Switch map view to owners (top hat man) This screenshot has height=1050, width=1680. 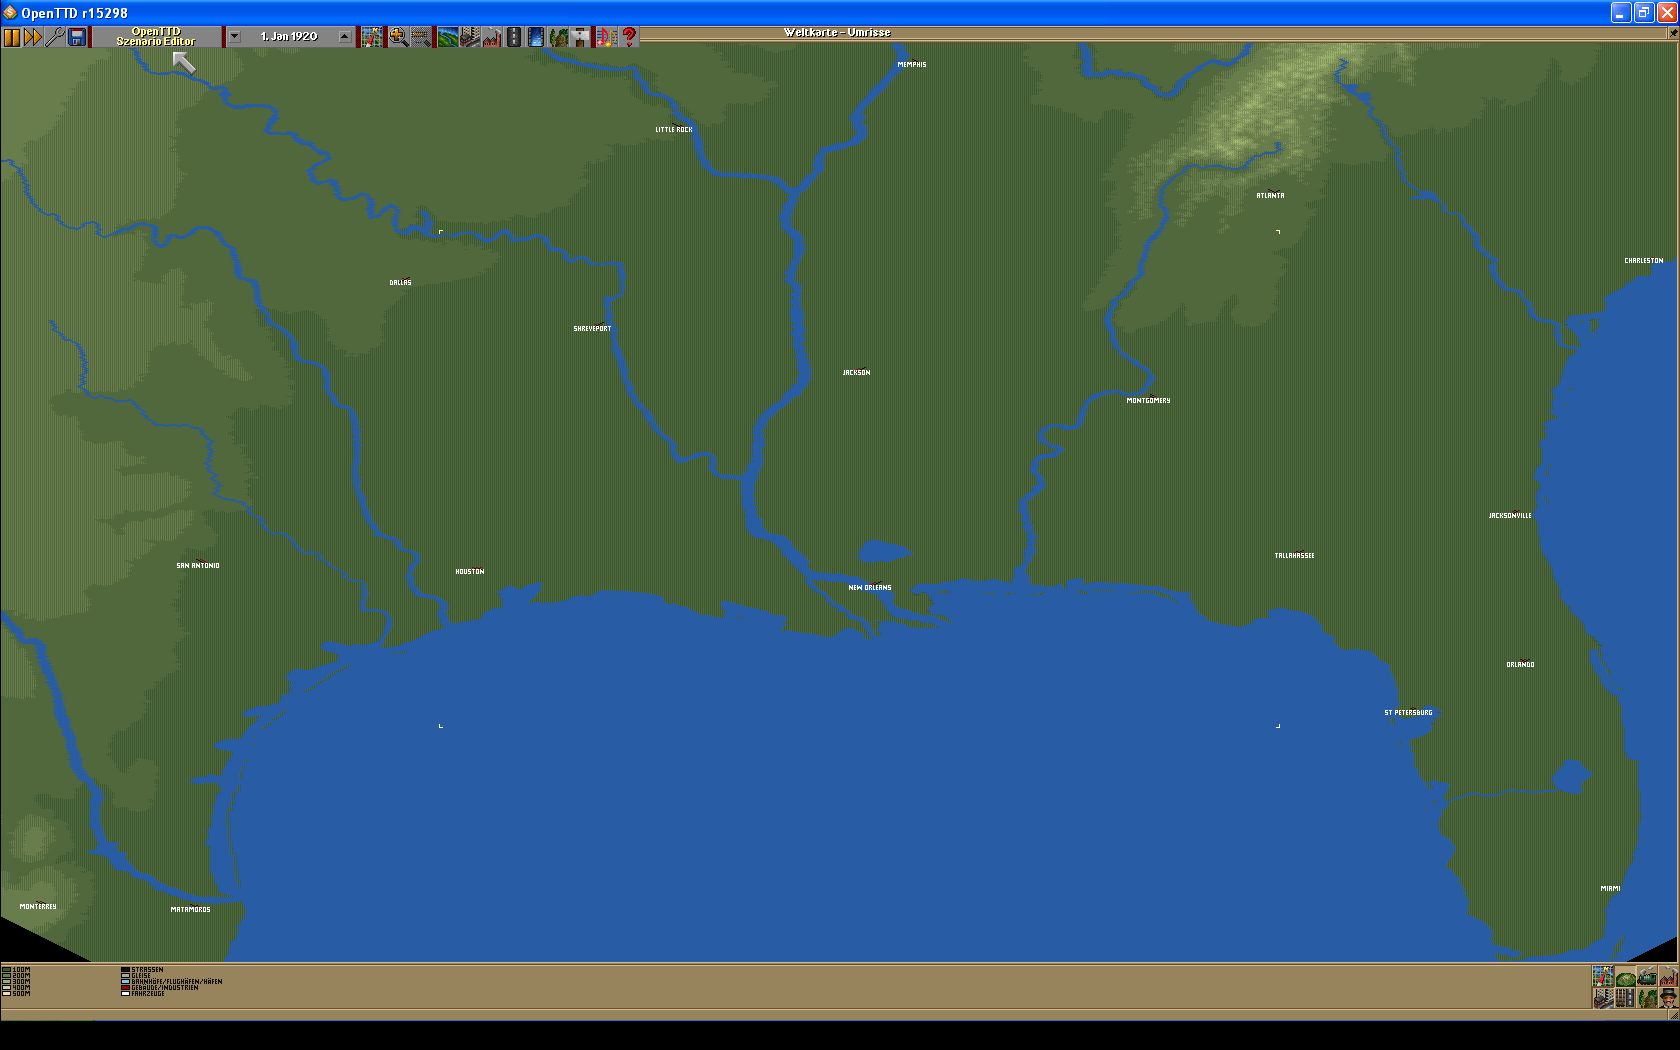pos(1668,998)
